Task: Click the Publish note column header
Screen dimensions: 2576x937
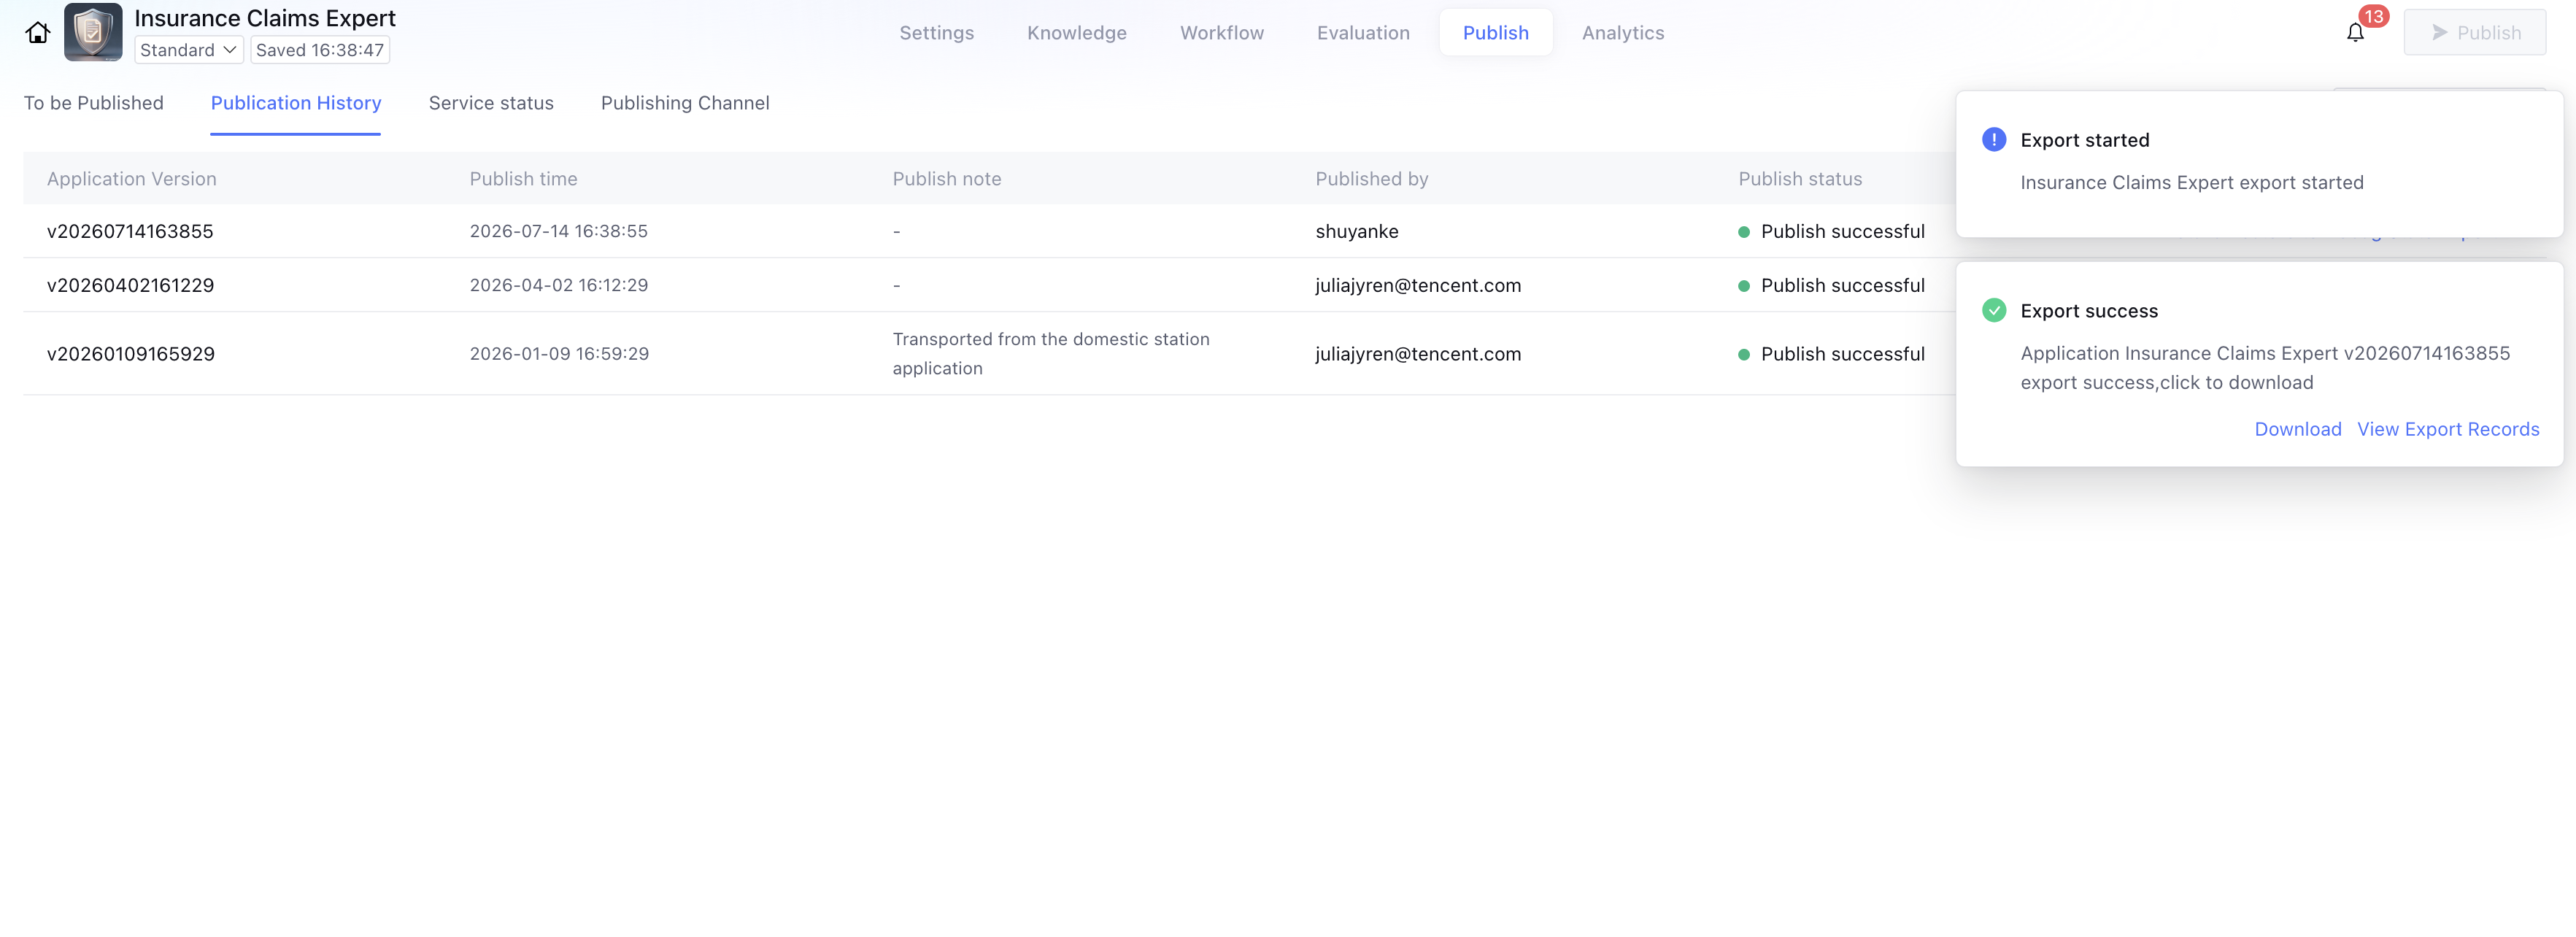Action: (x=946, y=179)
